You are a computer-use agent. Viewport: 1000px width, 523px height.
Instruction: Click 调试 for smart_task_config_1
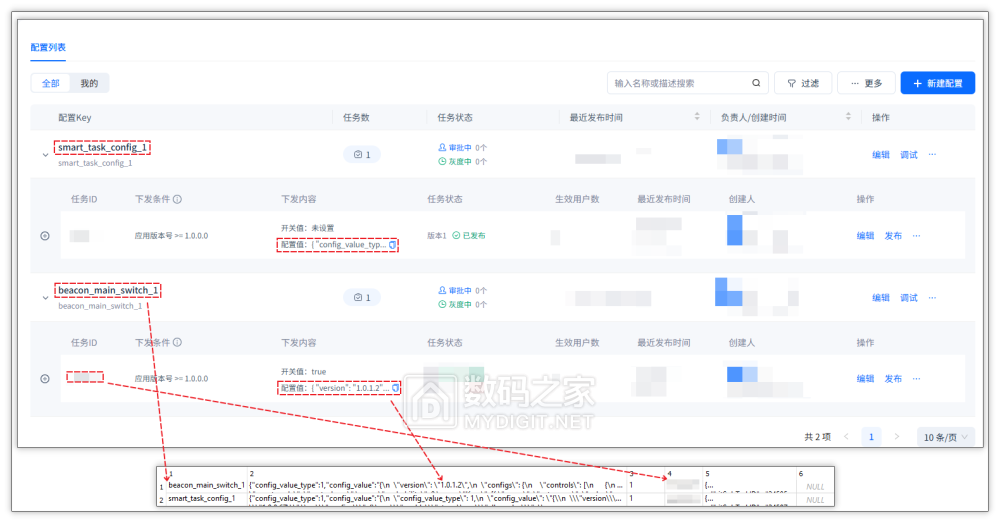[x=908, y=154]
